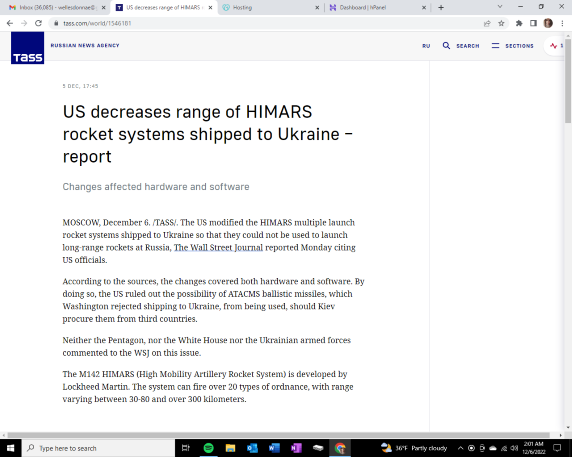Open Outlook from the taskbar
The height and width of the screenshot is (457, 572).
point(252,448)
